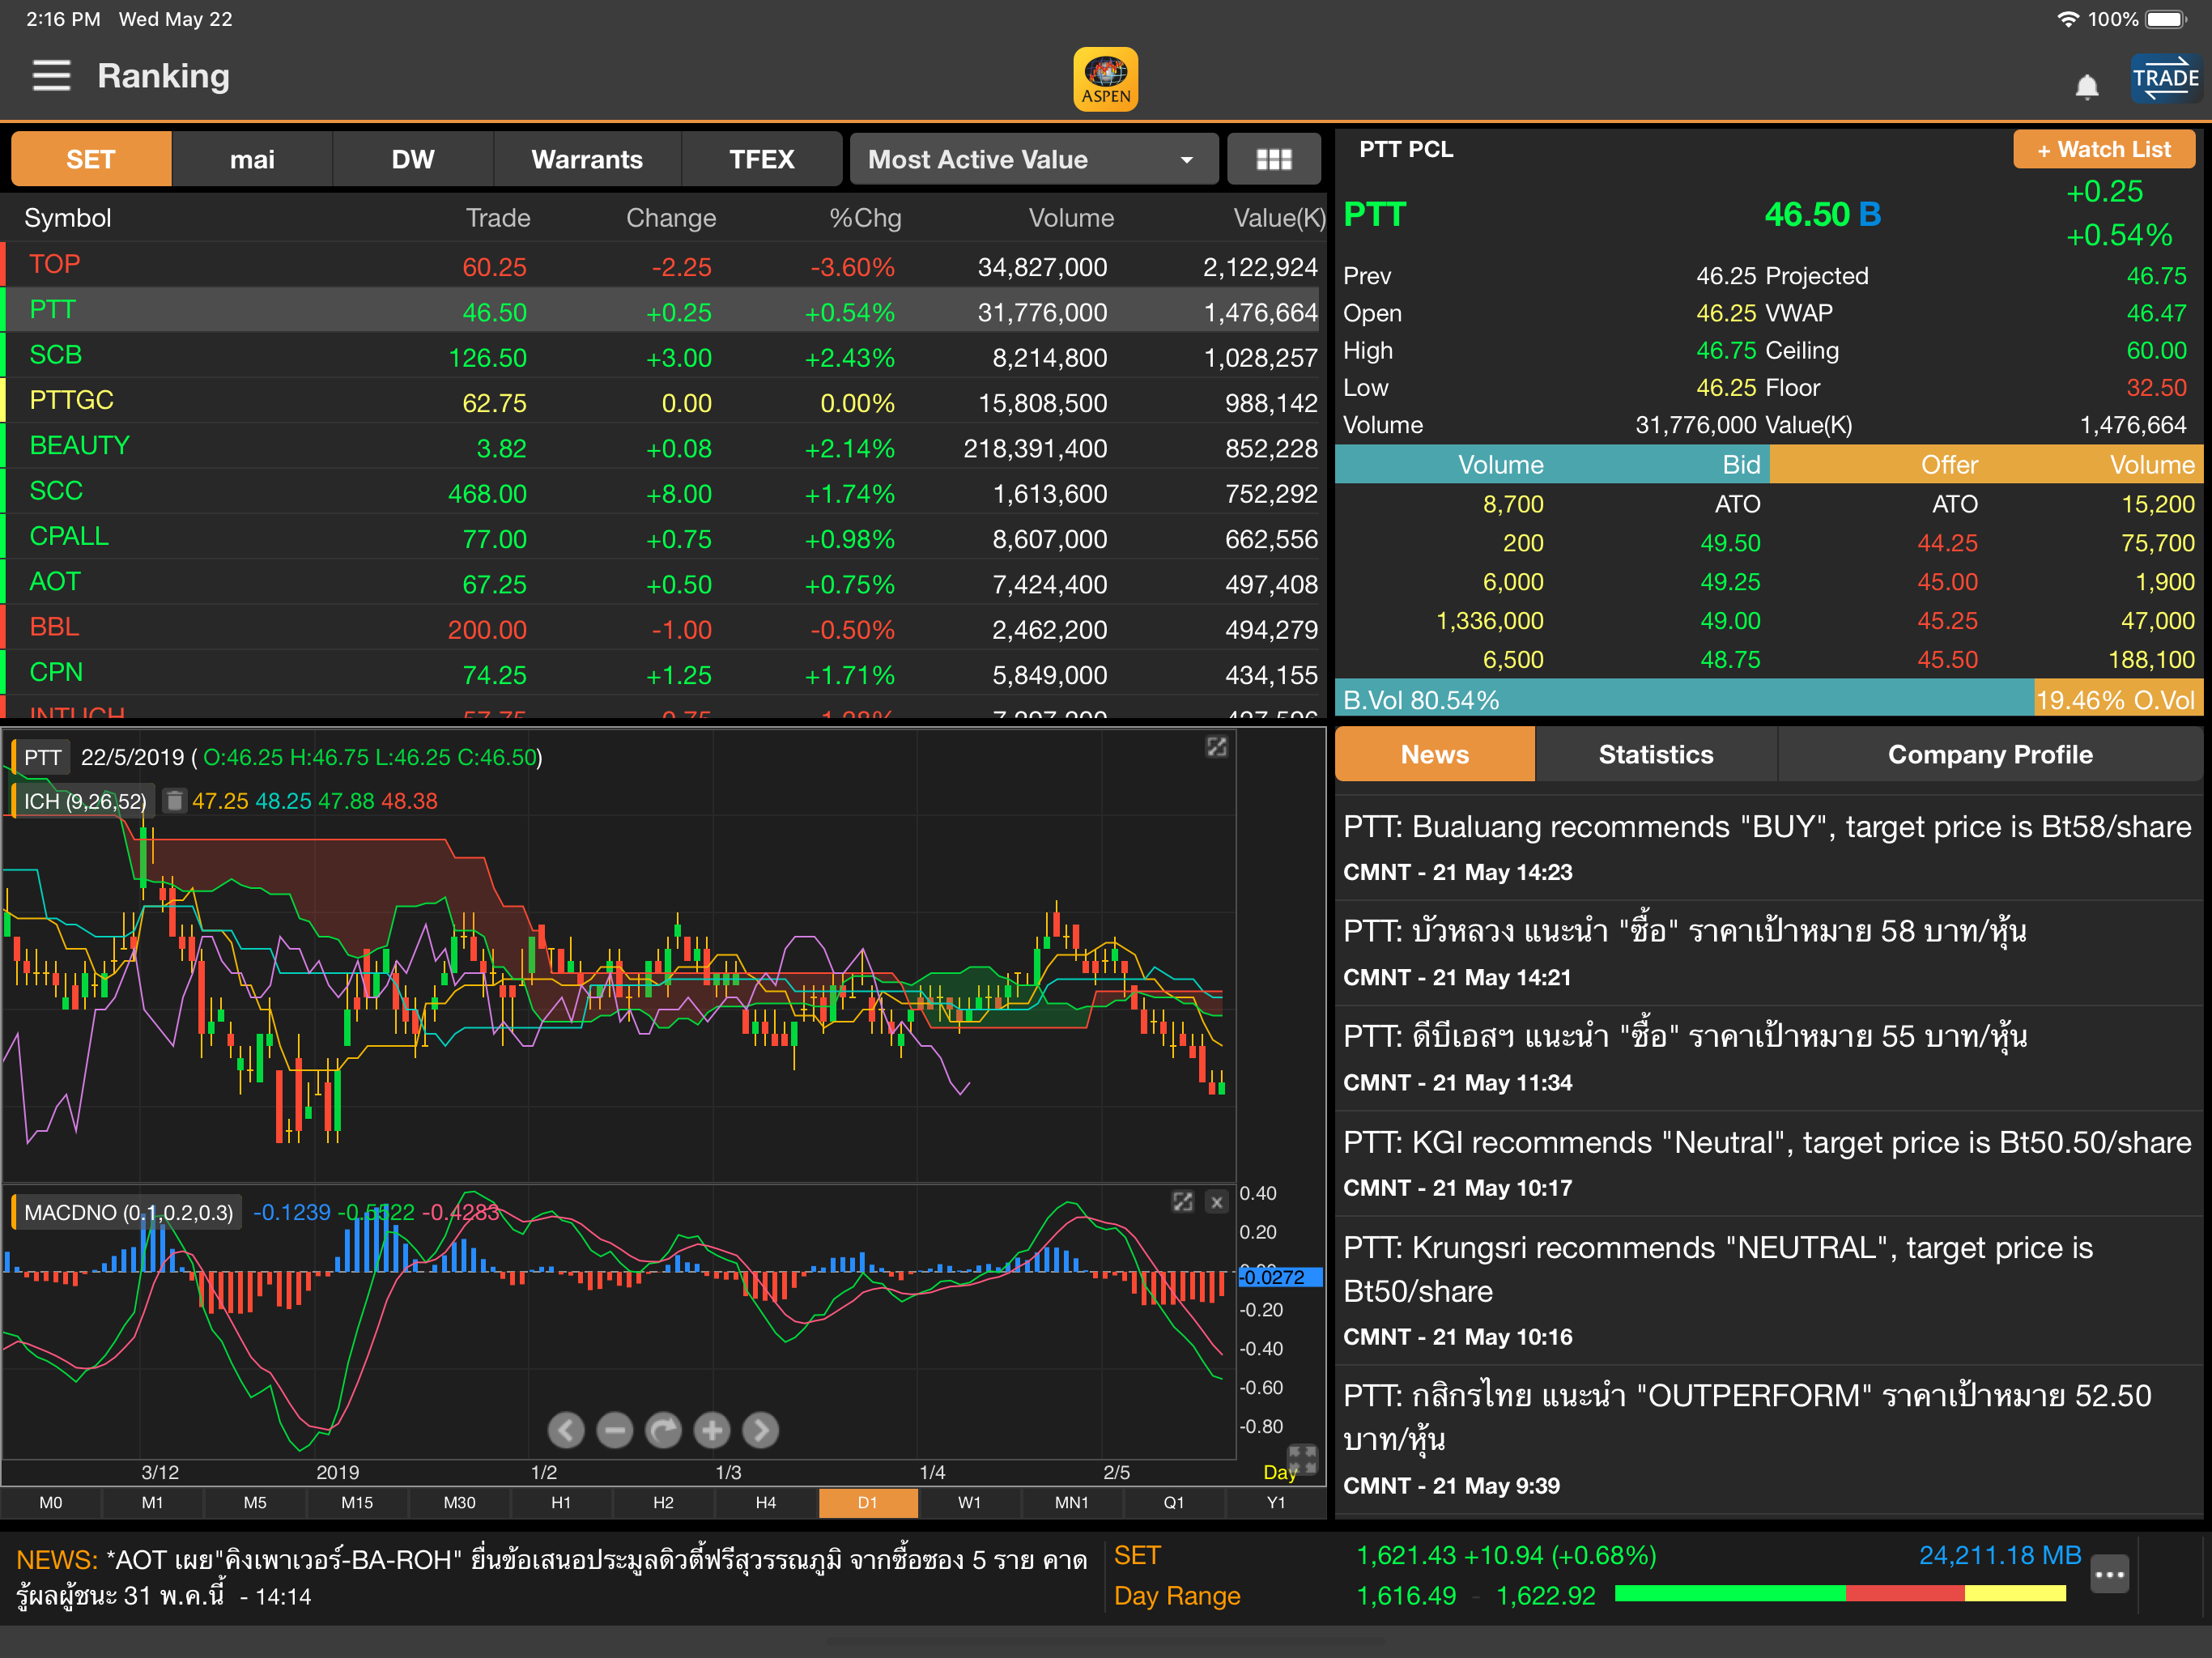Reset chart with refresh button
The height and width of the screenshot is (1658, 2212).
[x=663, y=1430]
